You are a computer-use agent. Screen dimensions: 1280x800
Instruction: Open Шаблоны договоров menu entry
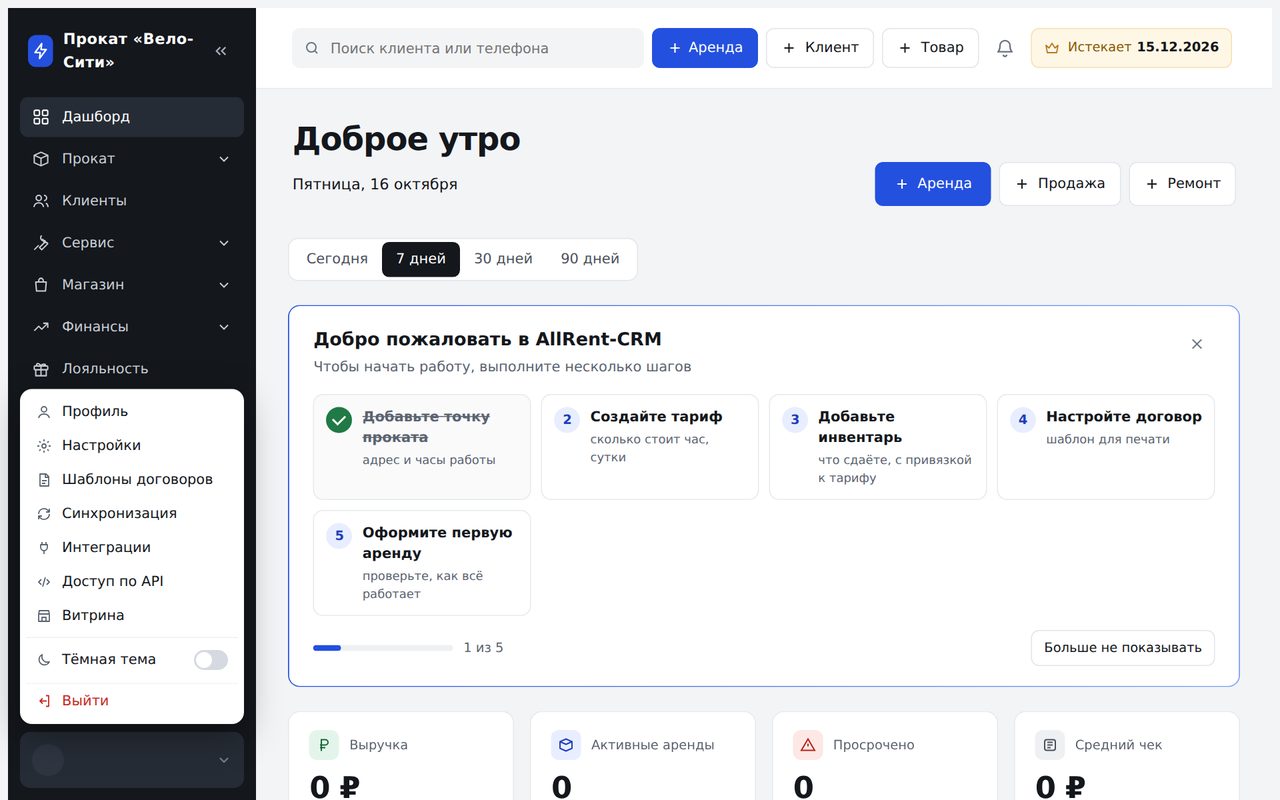132,480
